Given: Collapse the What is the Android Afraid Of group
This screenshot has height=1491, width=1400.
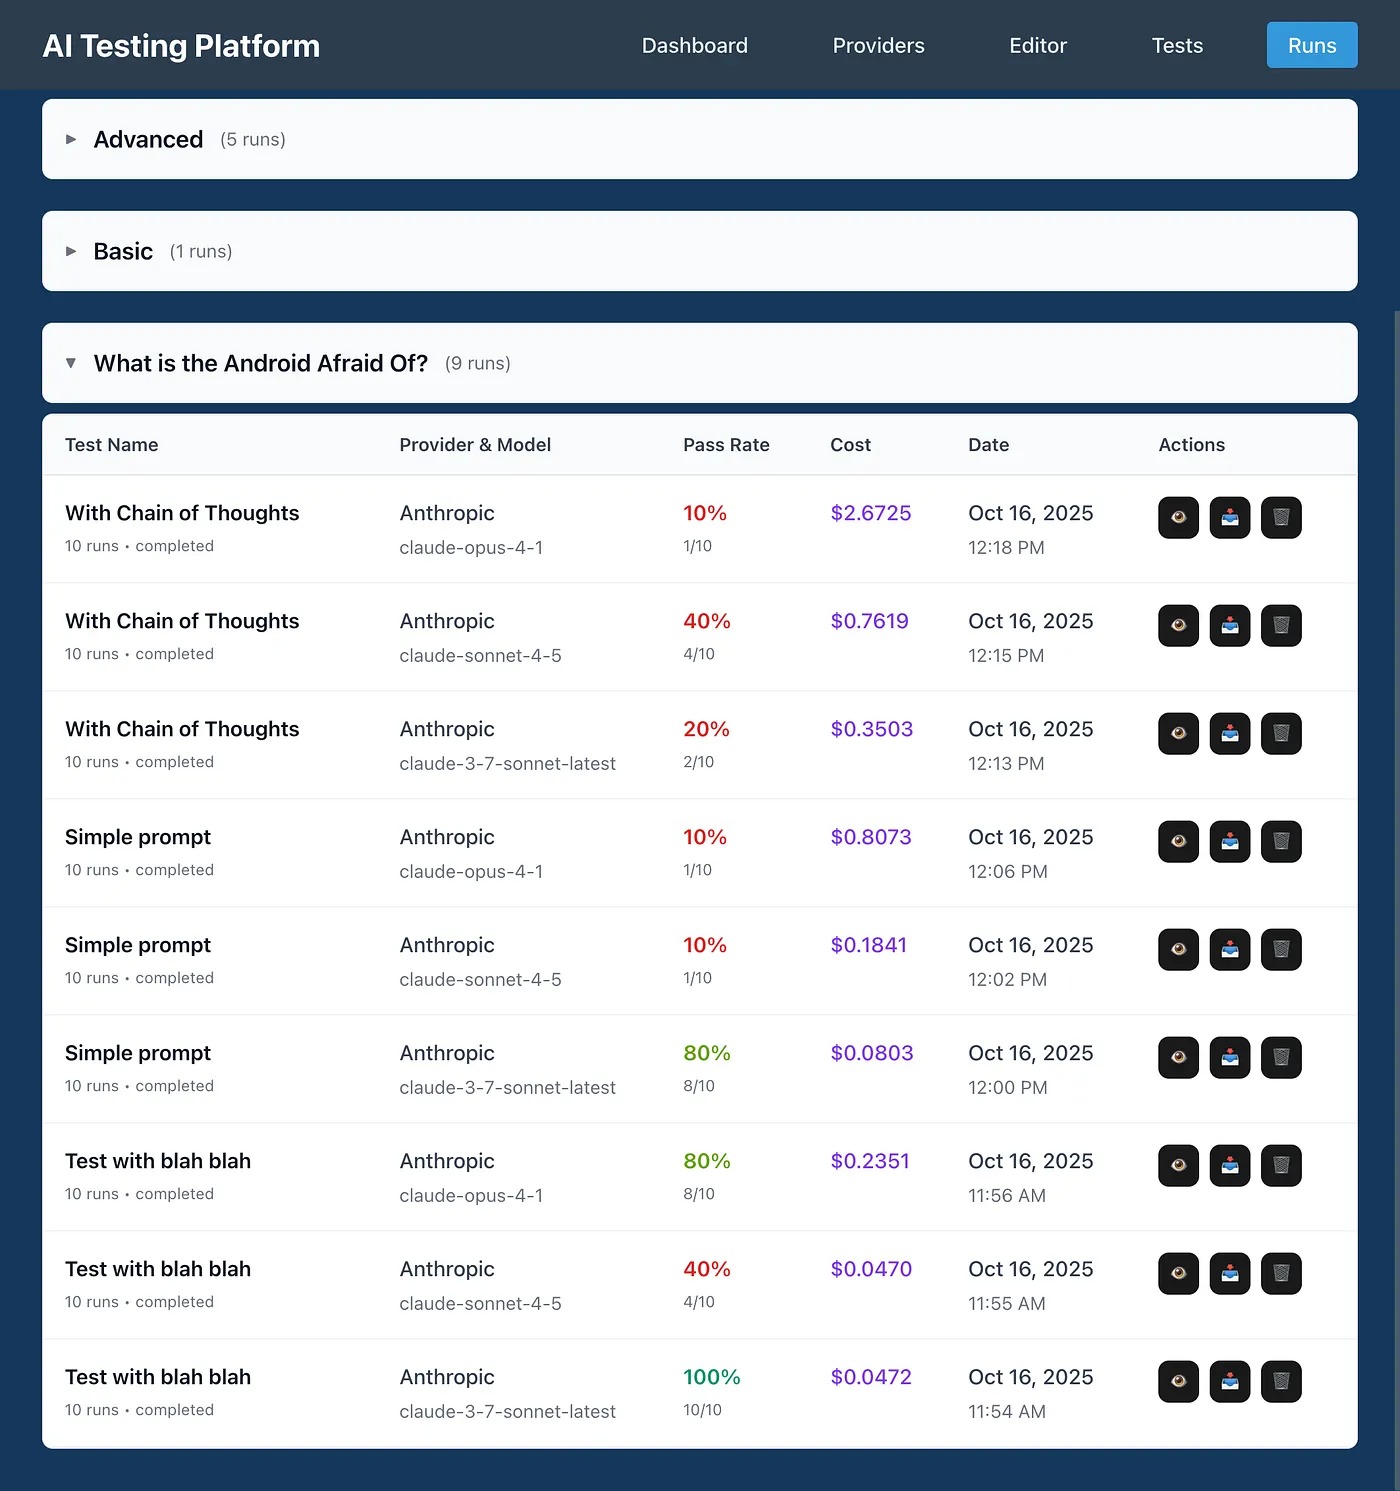Looking at the screenshot, I should point(260,364).
